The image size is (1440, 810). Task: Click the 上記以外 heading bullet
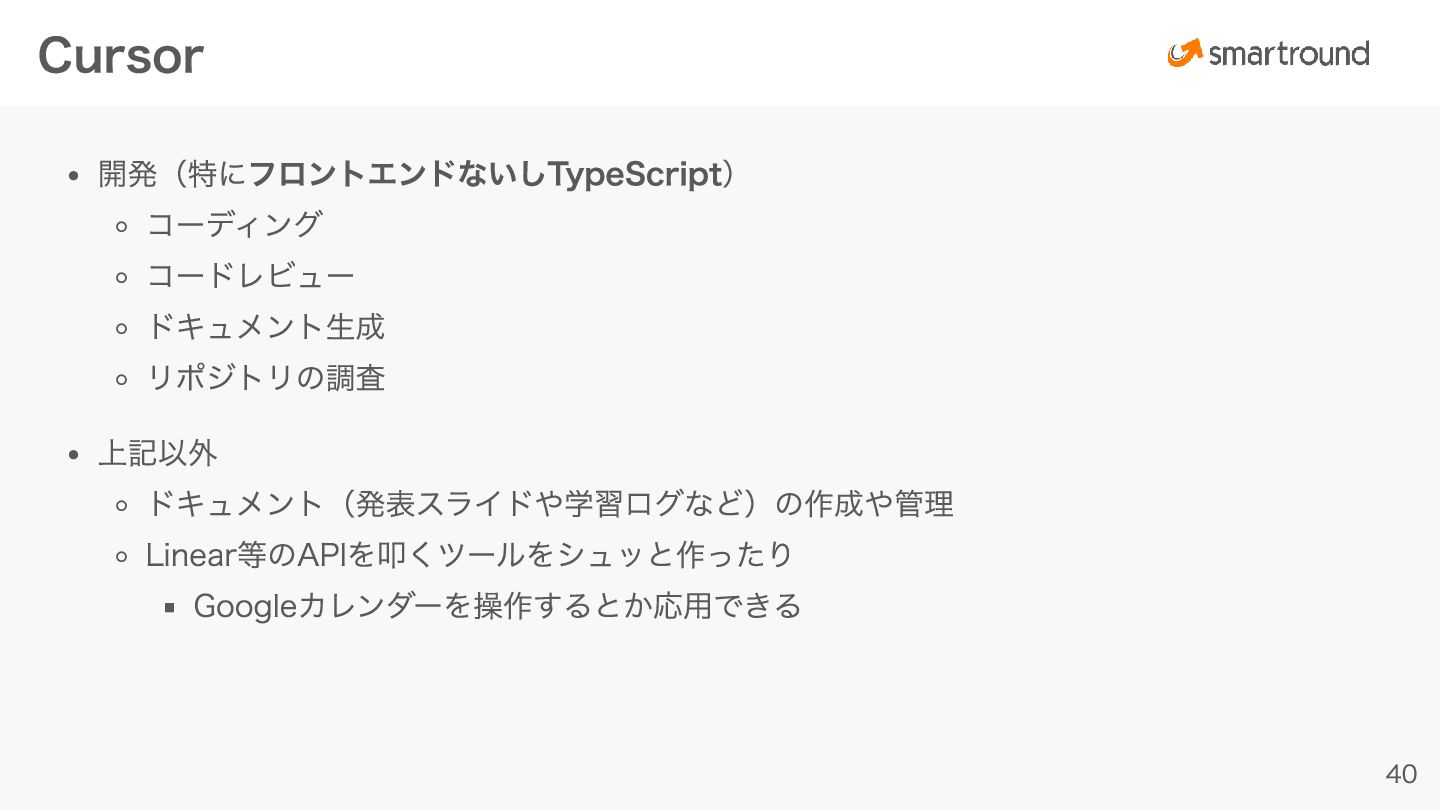coord(158,453)
